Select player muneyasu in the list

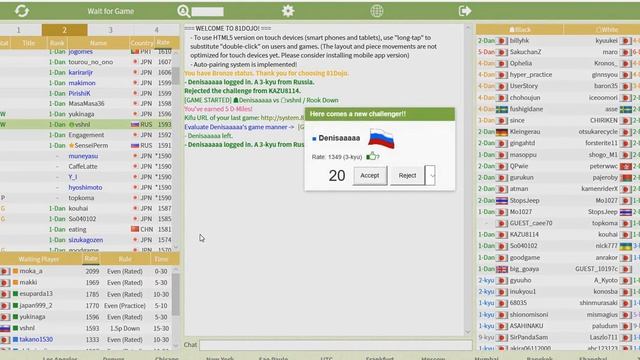click(83, 156)
